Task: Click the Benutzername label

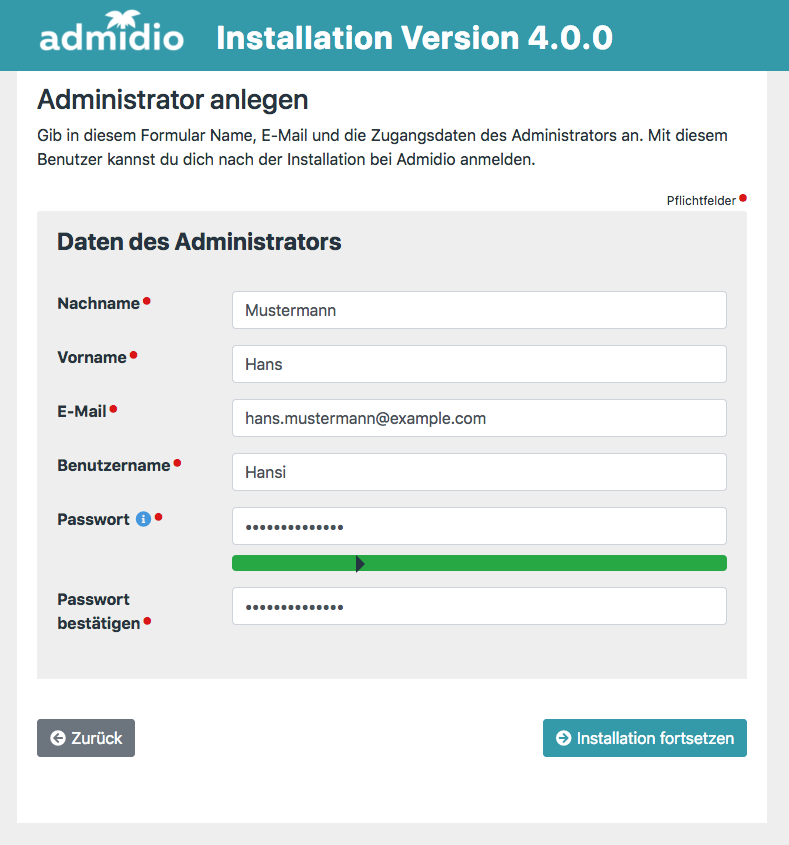Action: pos(113,465)
